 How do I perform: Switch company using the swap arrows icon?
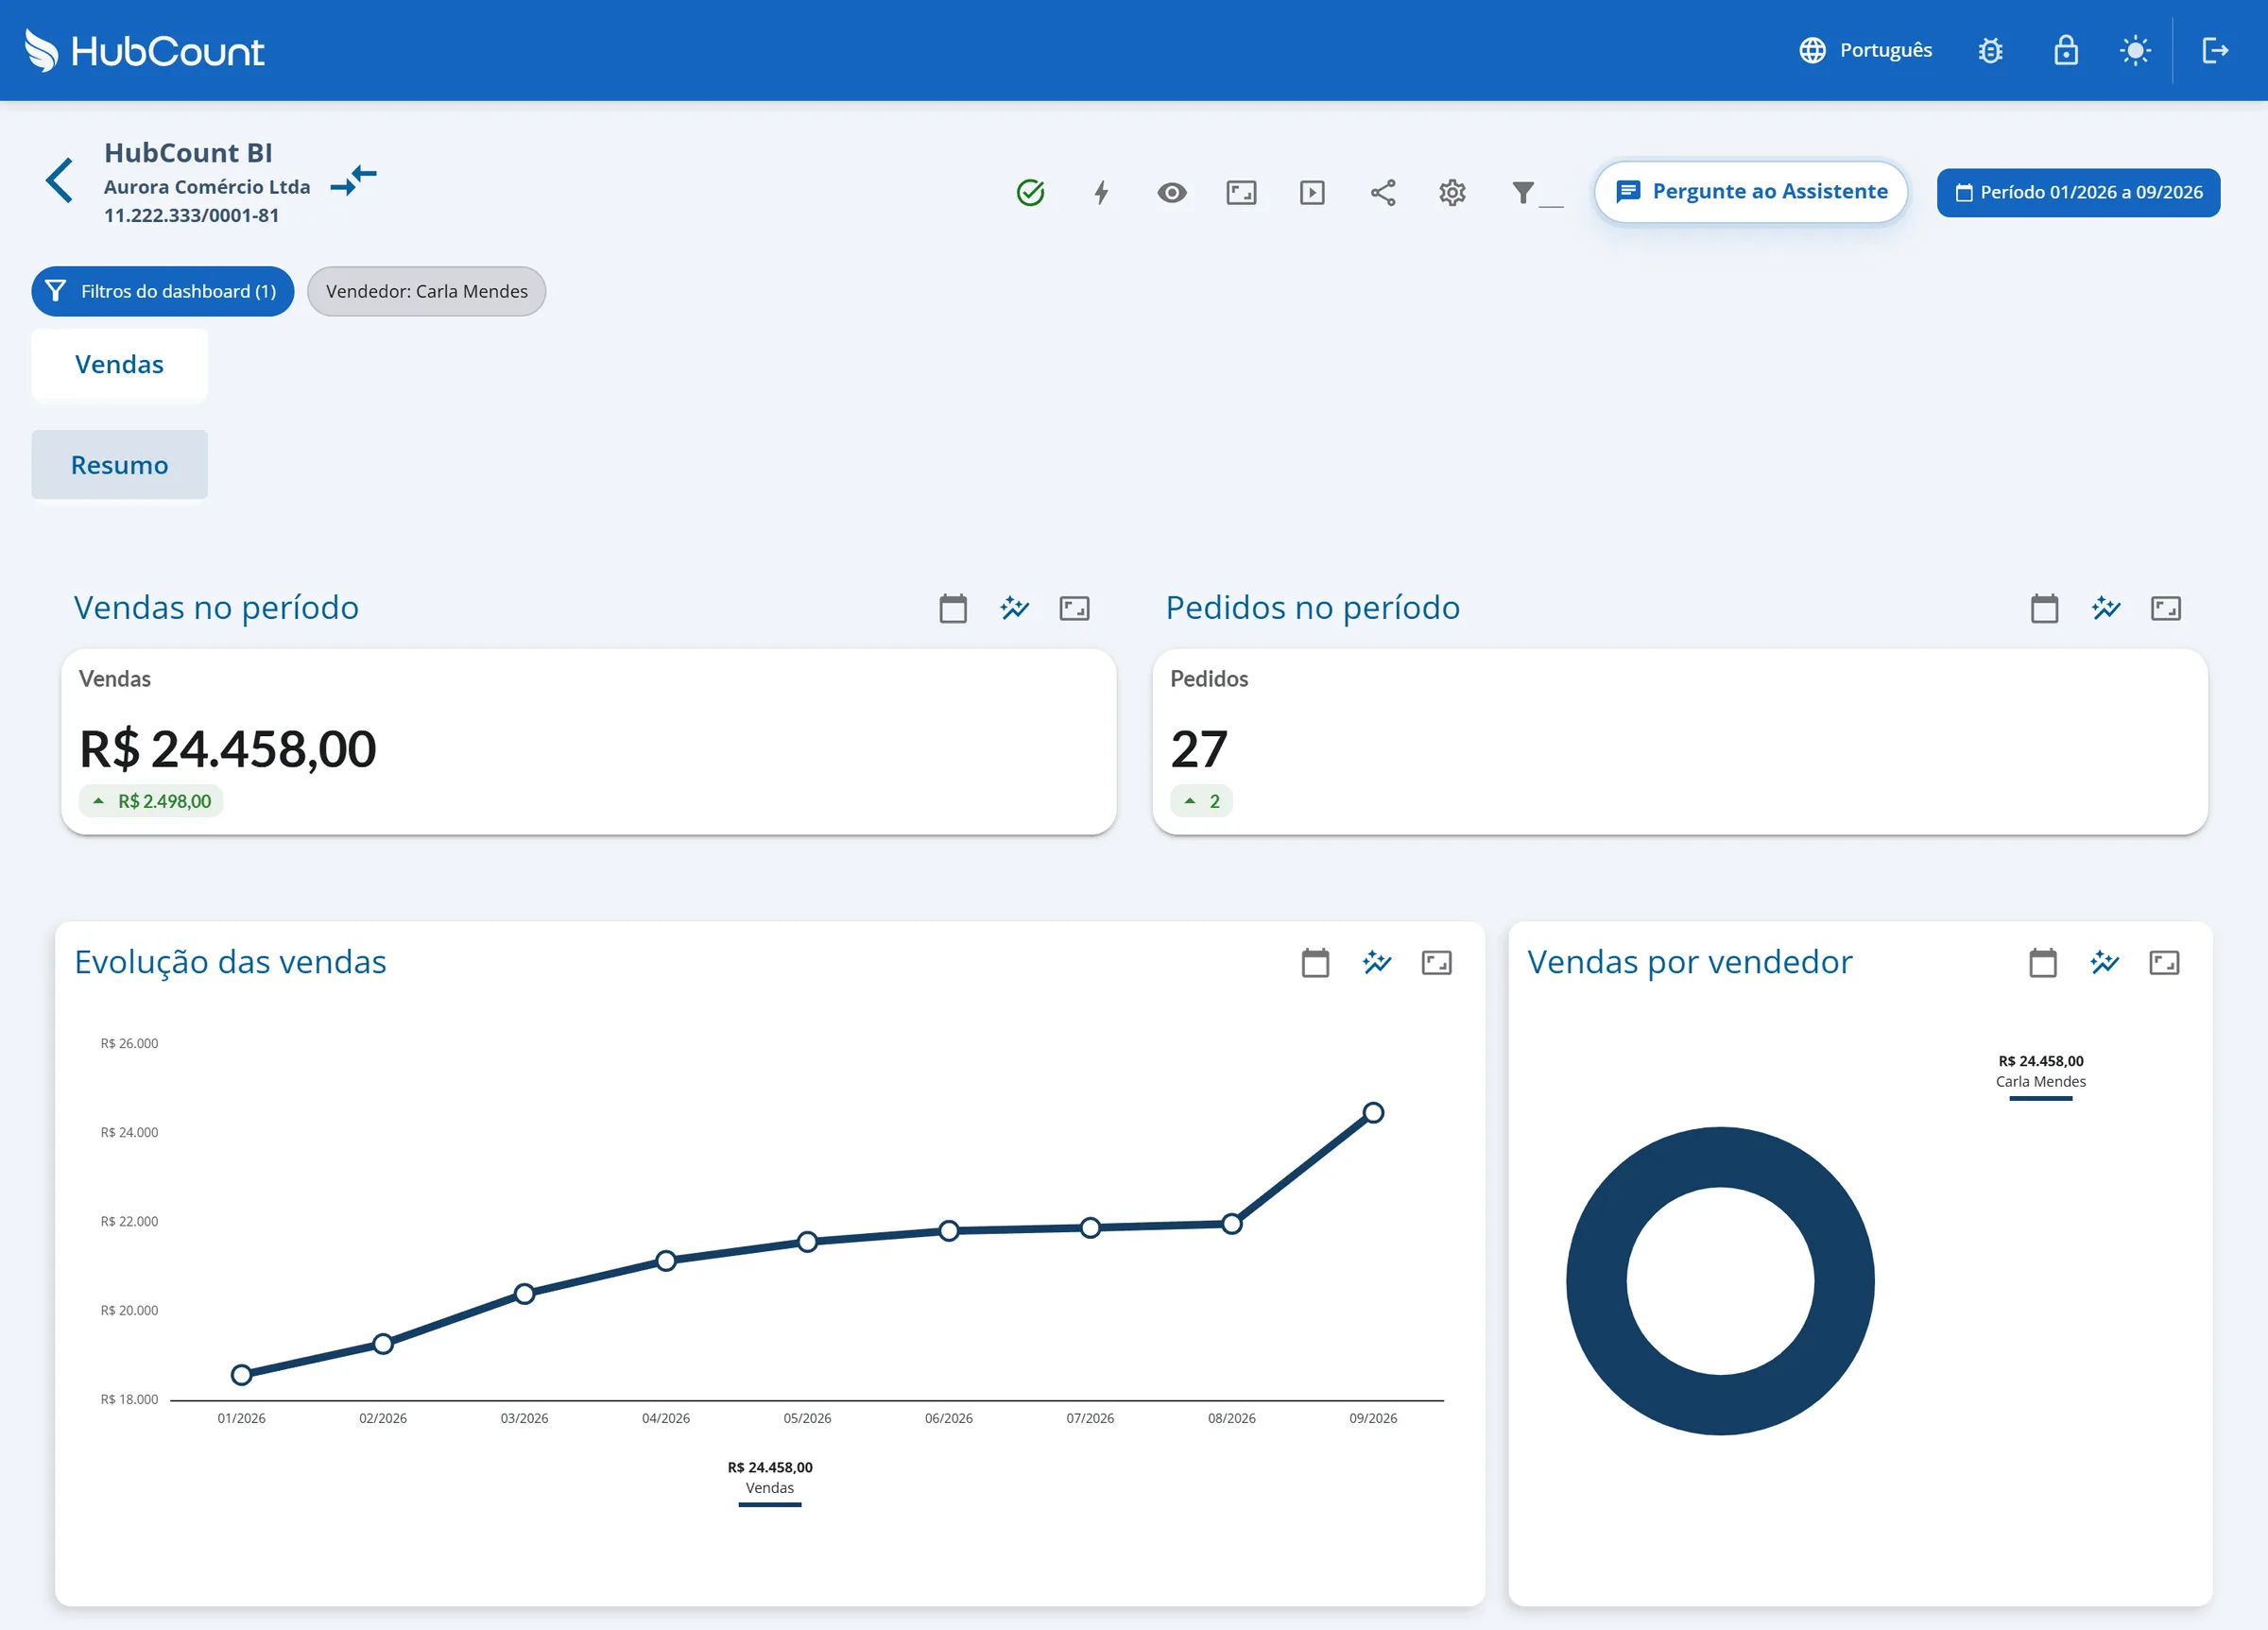coord(353,181)
